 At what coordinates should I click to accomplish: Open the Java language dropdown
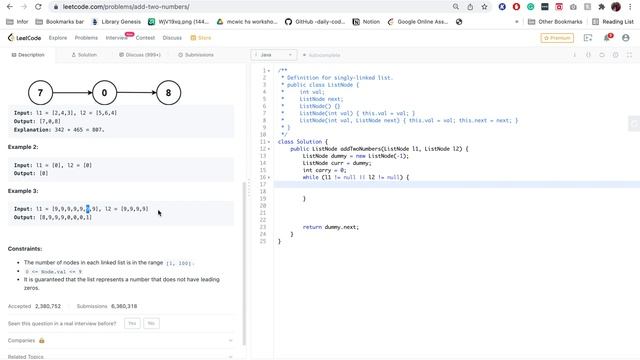coord(273,55)
